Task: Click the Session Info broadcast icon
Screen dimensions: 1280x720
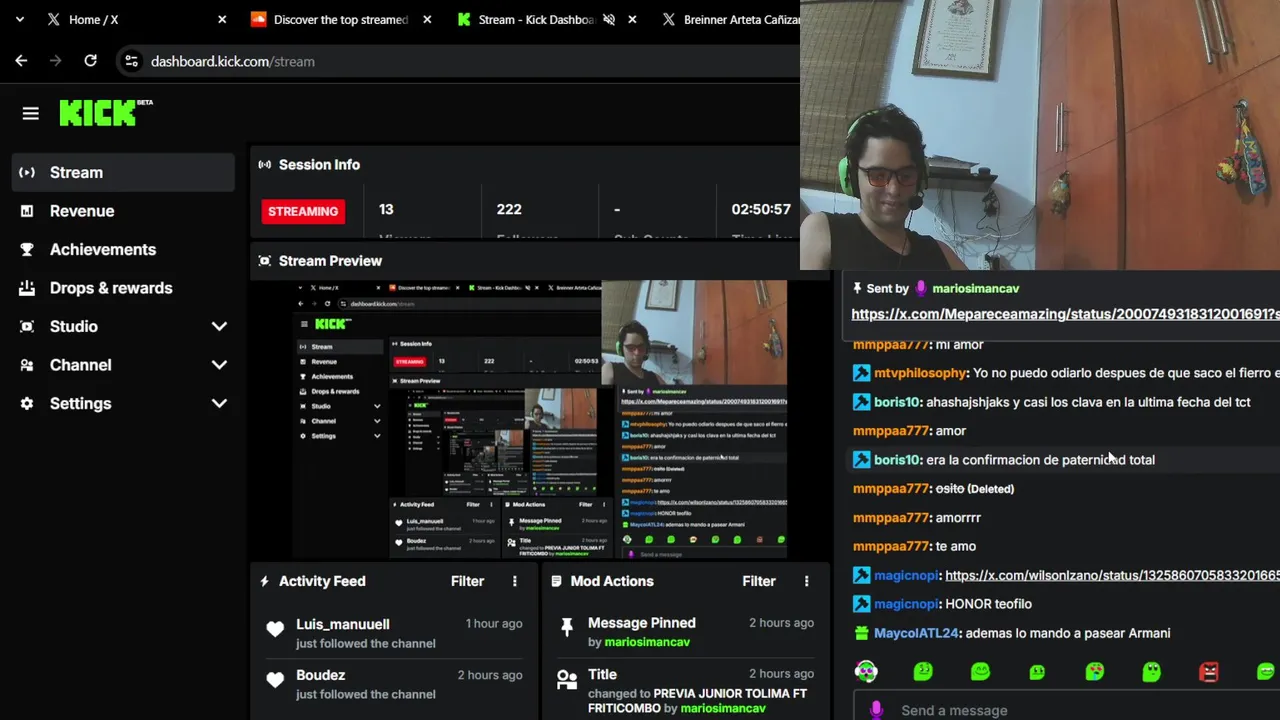Action: (x=264, y=165)
